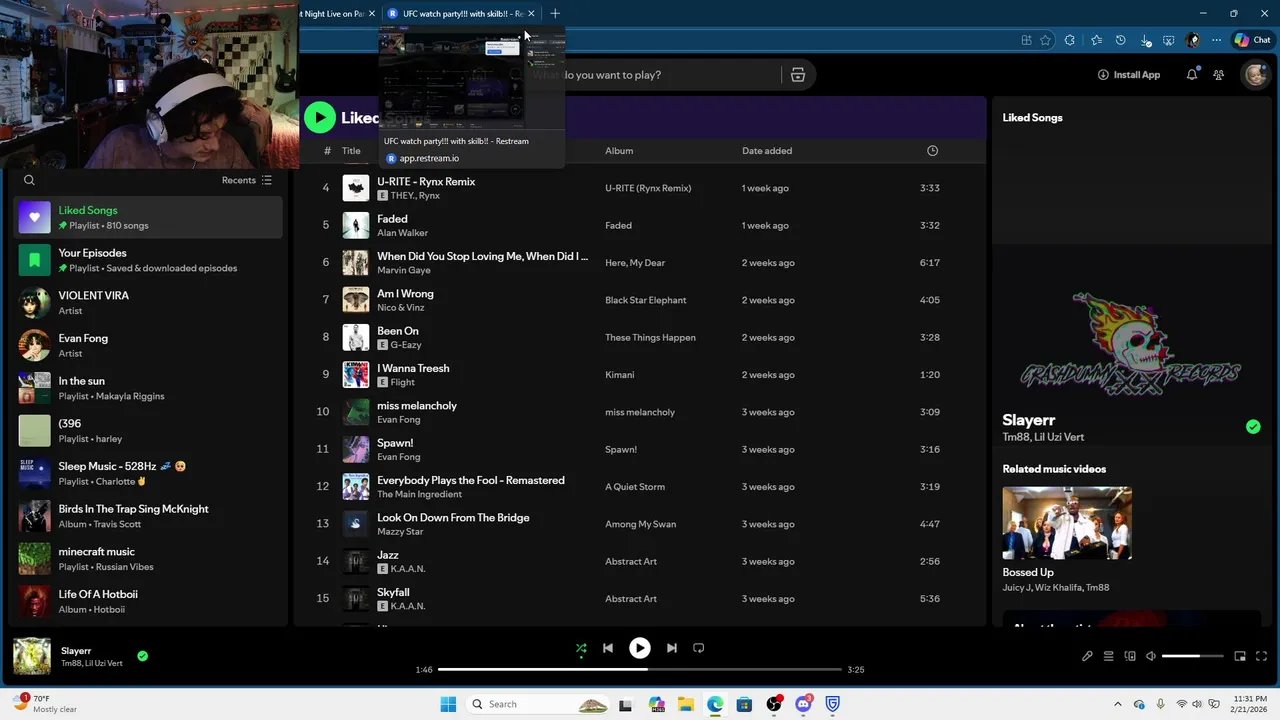Open In the sun playlist
Viewport: 1280px width, 720px height.
tap(148, 388)
